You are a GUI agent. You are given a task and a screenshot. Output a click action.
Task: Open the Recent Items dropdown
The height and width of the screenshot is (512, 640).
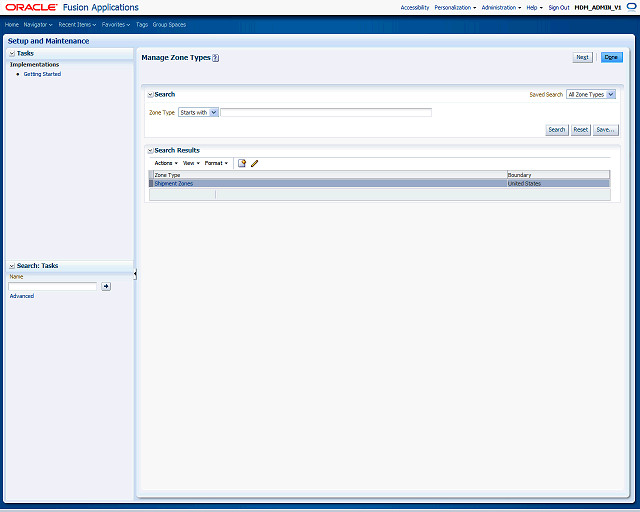pyautogui.click(x=77, y=24)
